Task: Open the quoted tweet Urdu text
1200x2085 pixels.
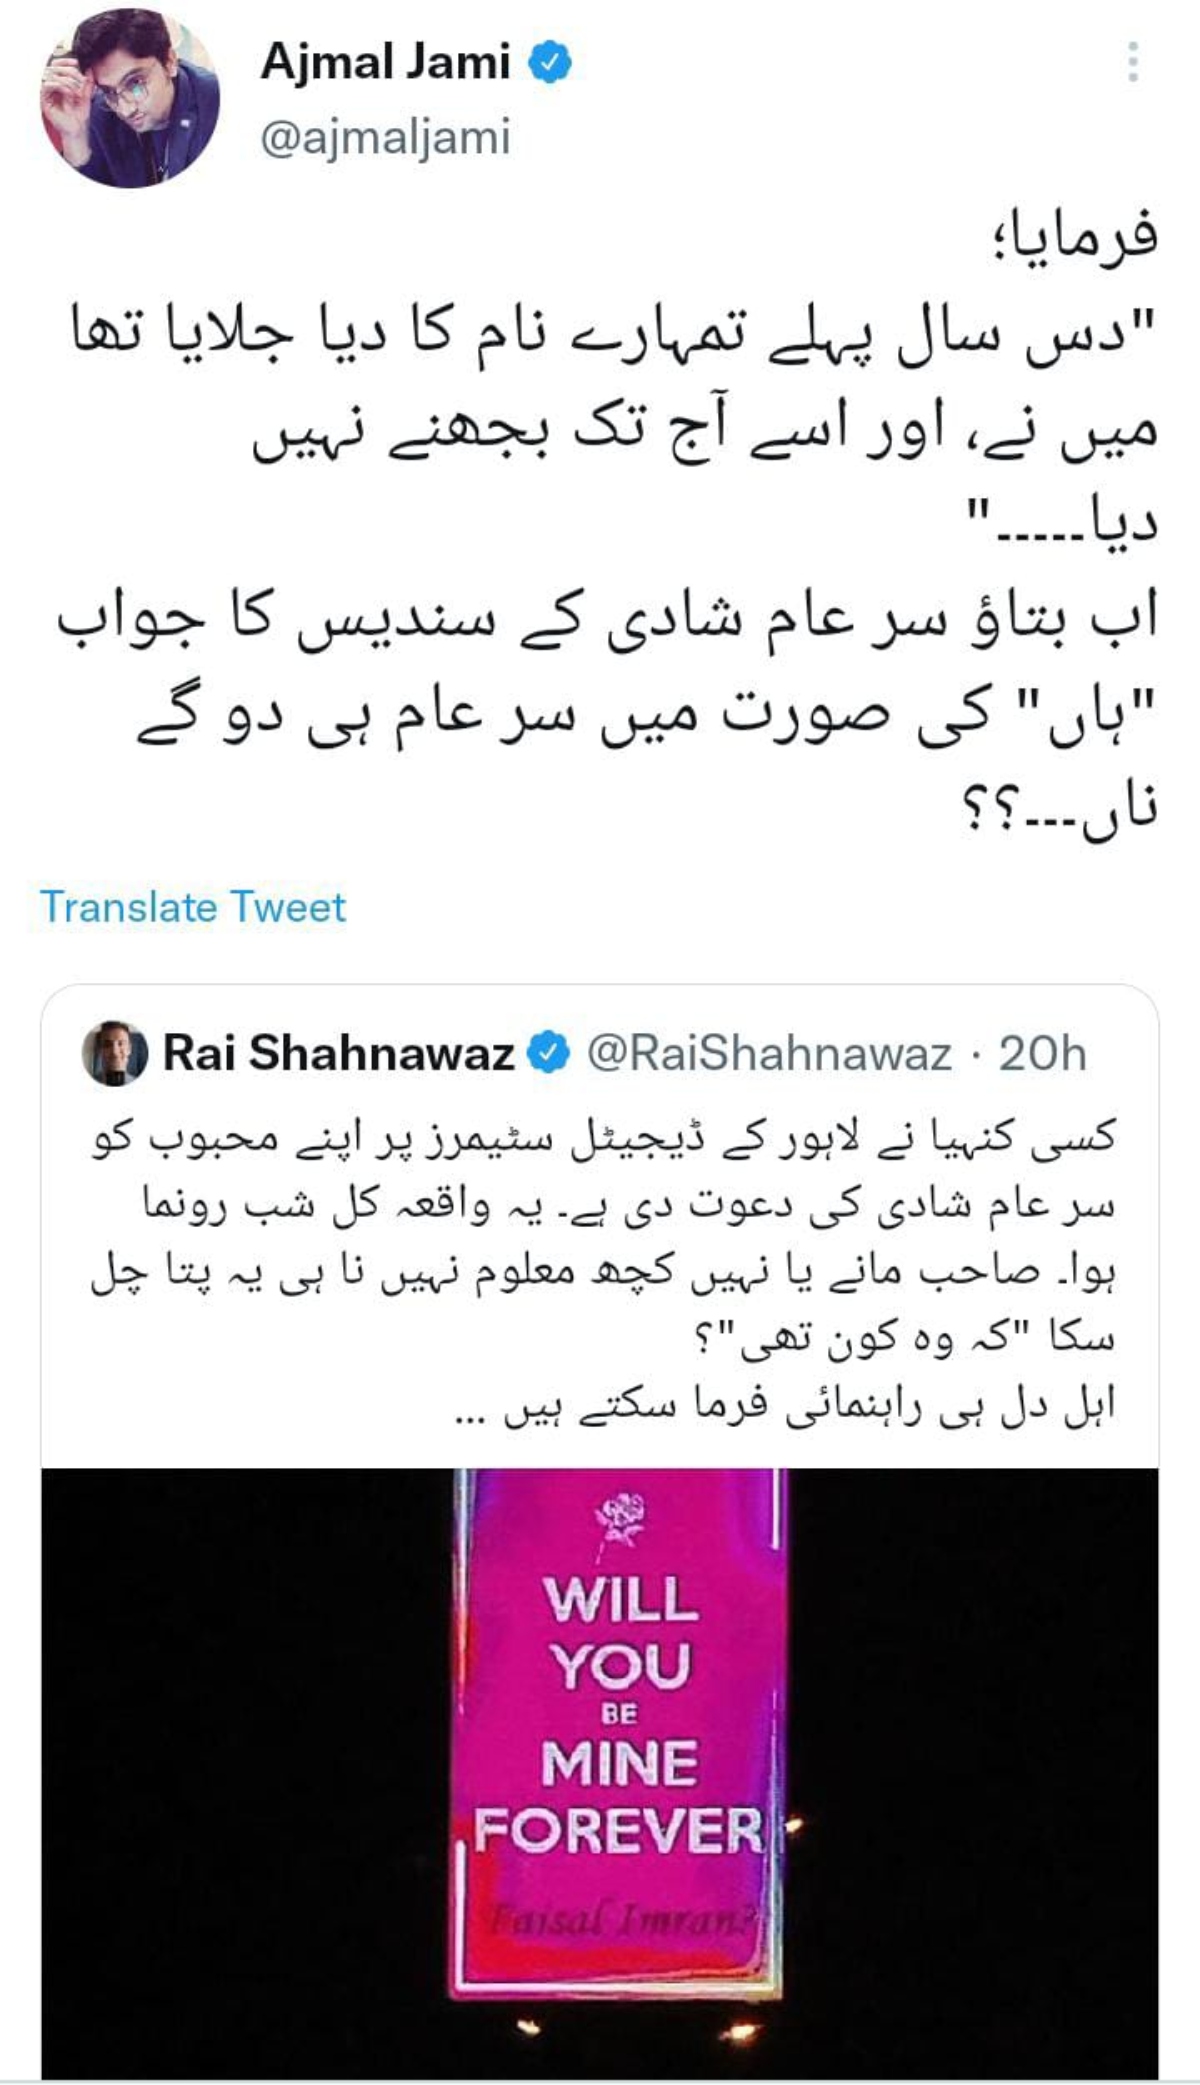Action: (603, 1271)
